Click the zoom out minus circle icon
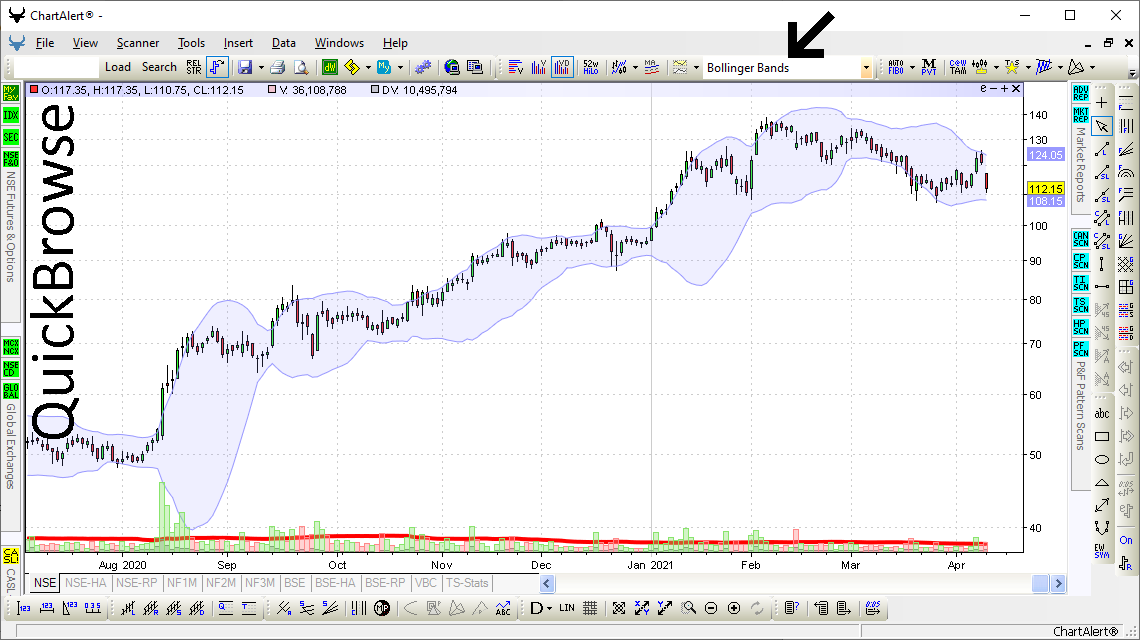The height and width of the screenshot is (640, 1140). [x=711, y=608]
